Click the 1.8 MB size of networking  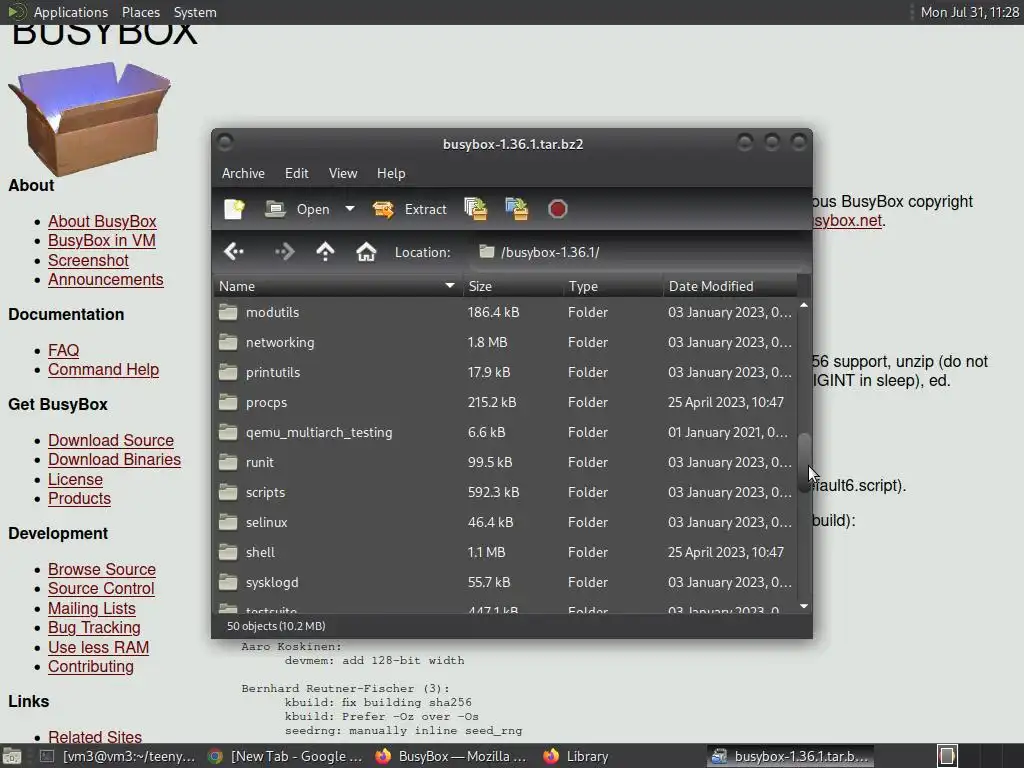pyautogui.click(x=487, y=342)
